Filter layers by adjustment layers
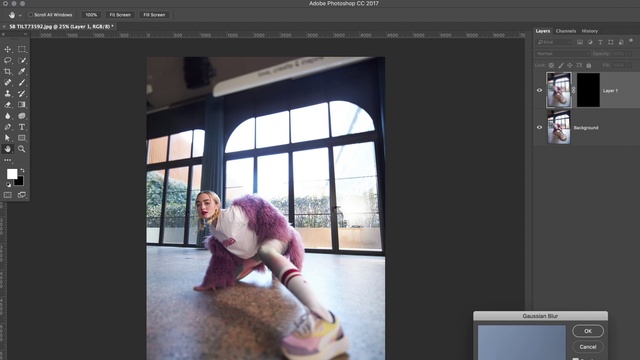 (x=590, y=42)
